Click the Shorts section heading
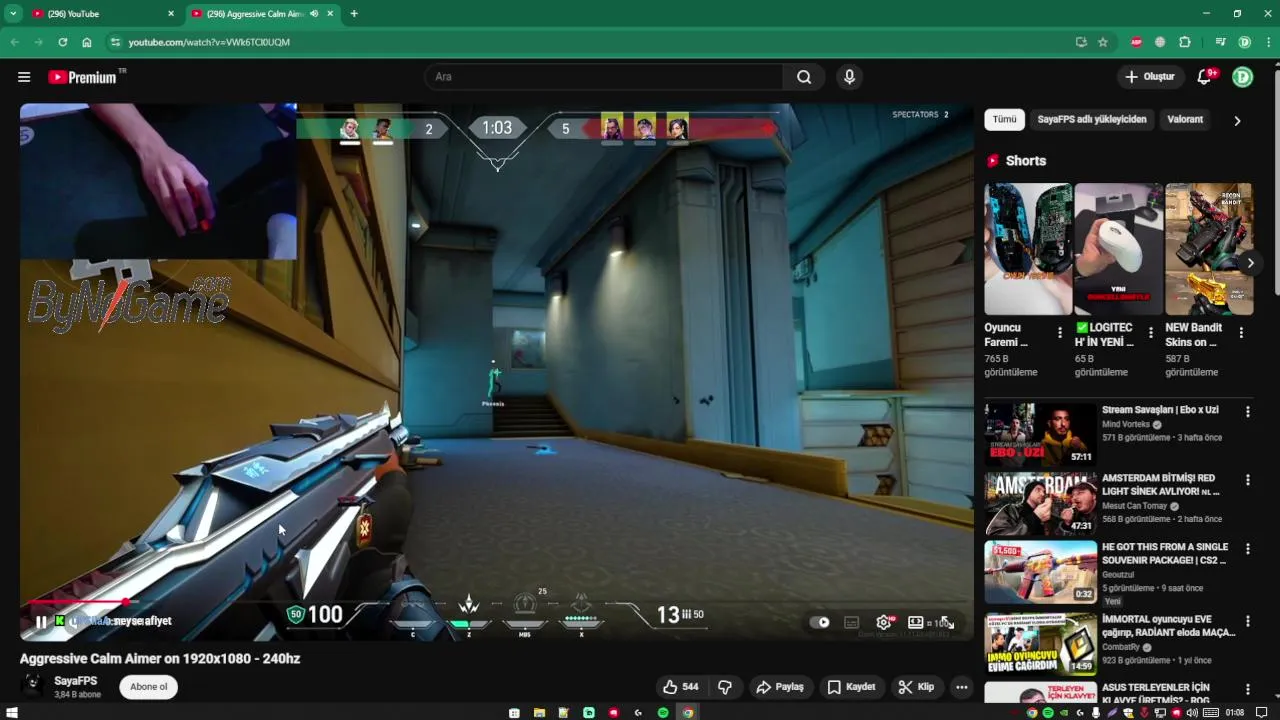Viewport: 1280px width, 720px height. [x=1026, y=160]
